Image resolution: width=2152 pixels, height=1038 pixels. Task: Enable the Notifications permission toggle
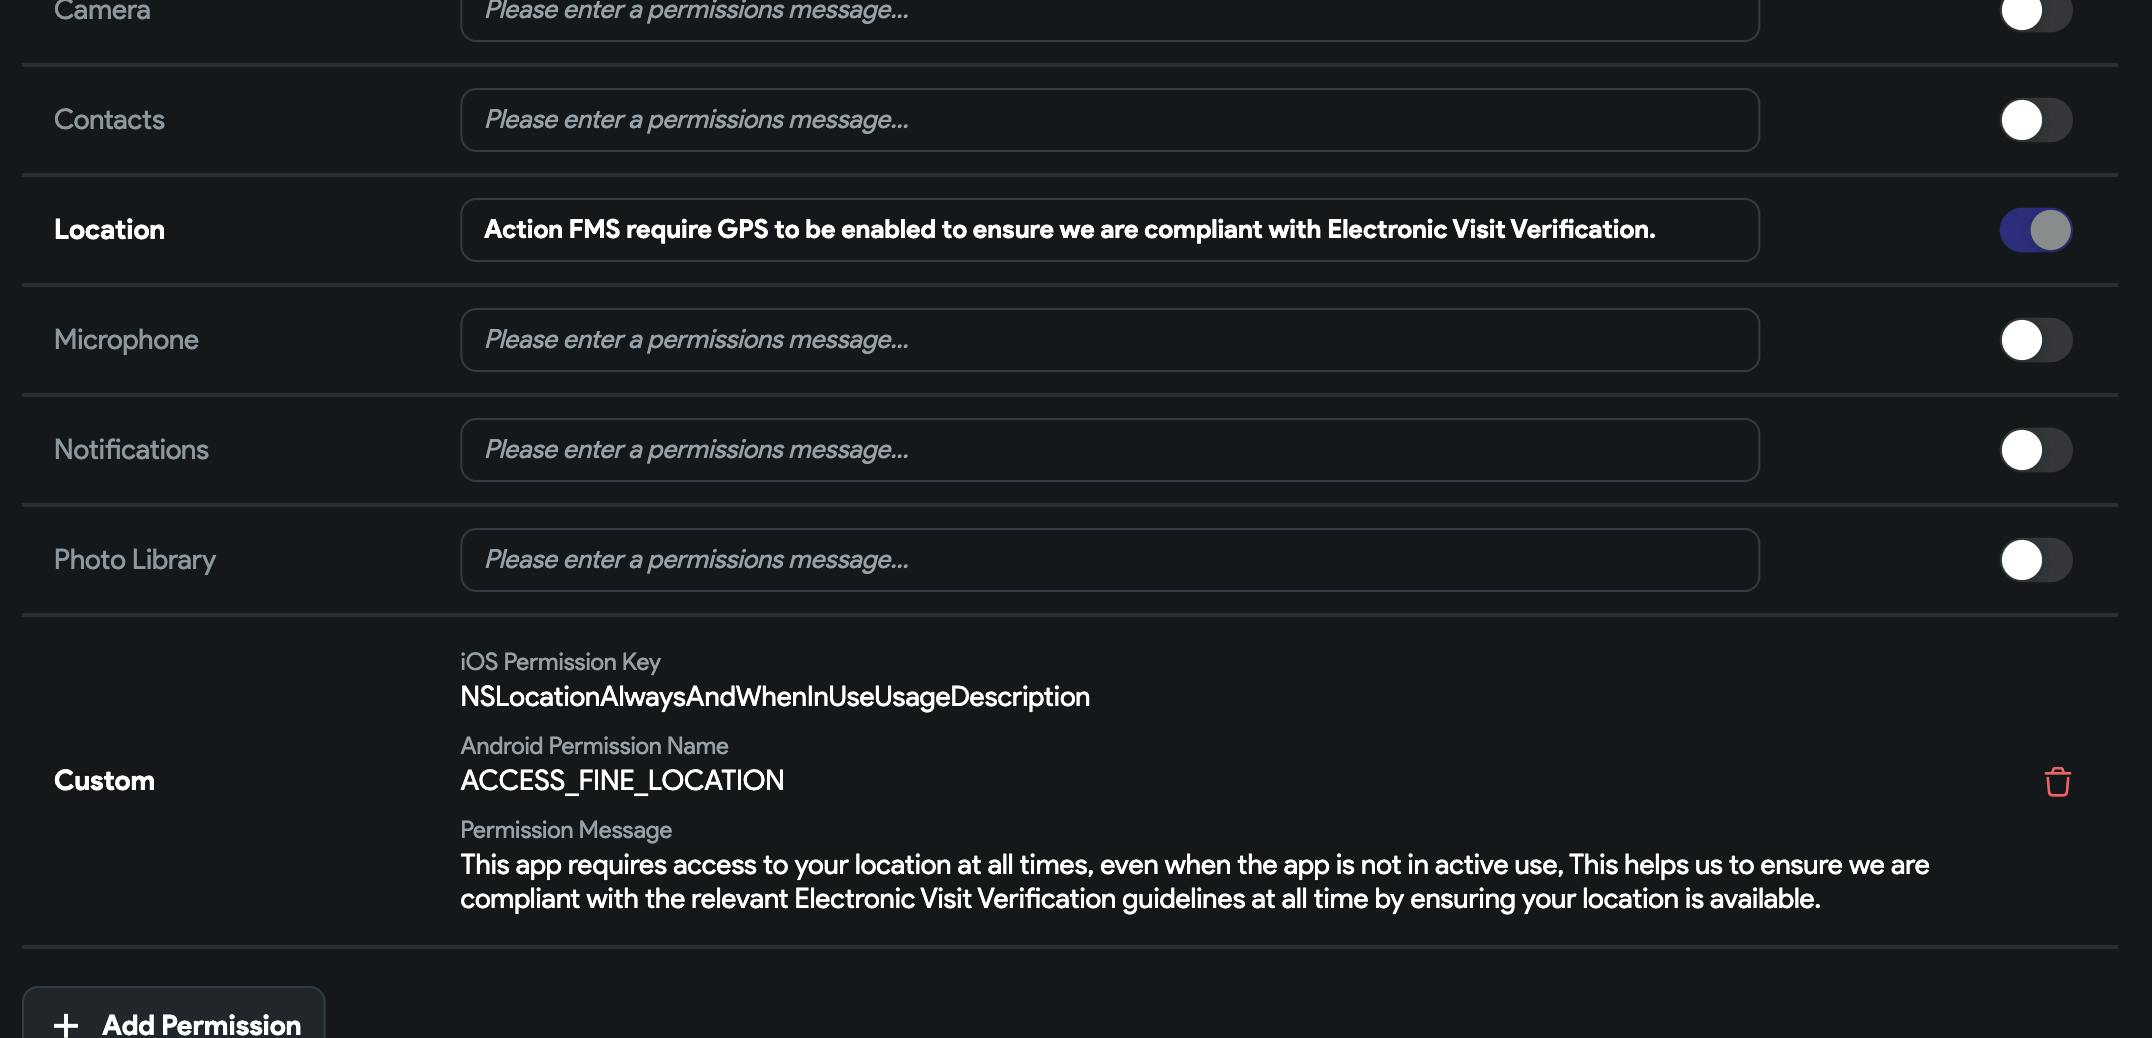coord(2035,450)
